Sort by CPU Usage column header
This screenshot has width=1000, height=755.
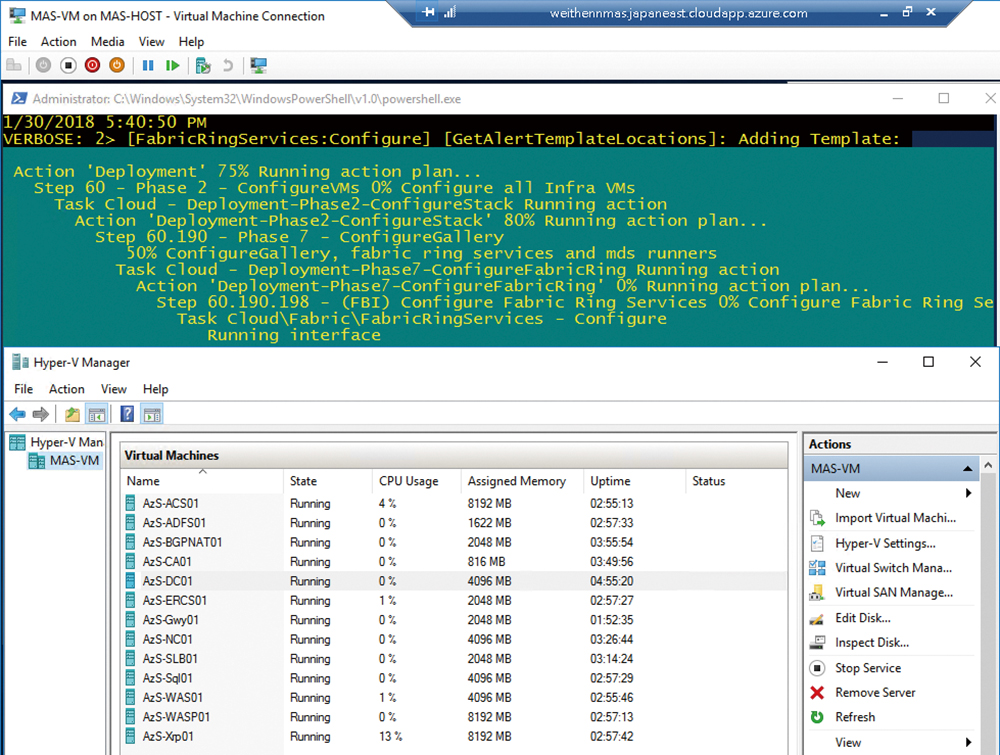click(417, 481)
